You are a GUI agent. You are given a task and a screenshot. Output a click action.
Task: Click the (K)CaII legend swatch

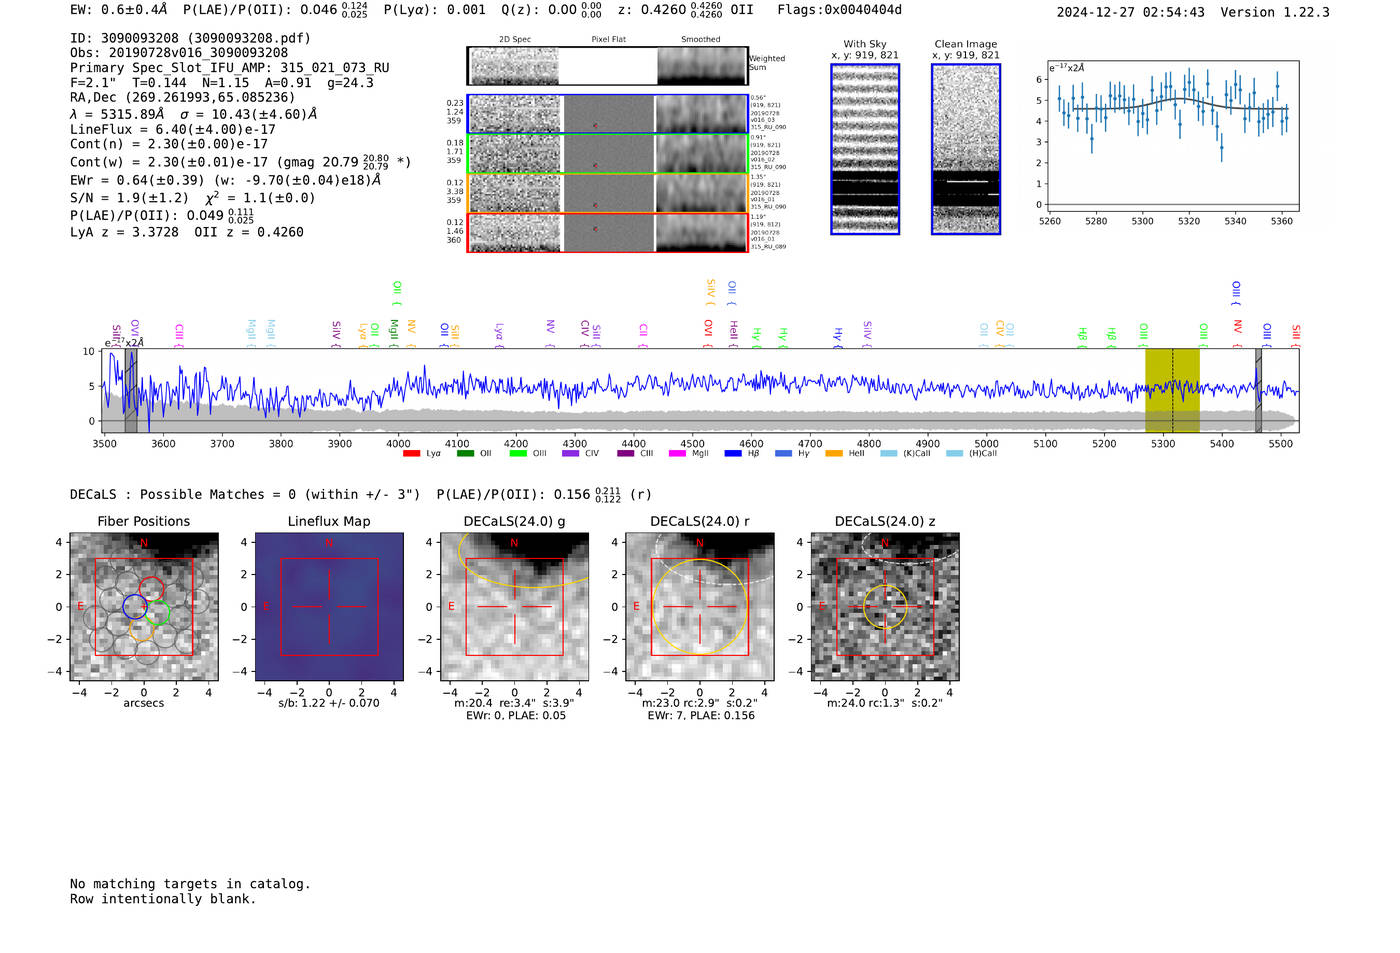coord(888,454)
